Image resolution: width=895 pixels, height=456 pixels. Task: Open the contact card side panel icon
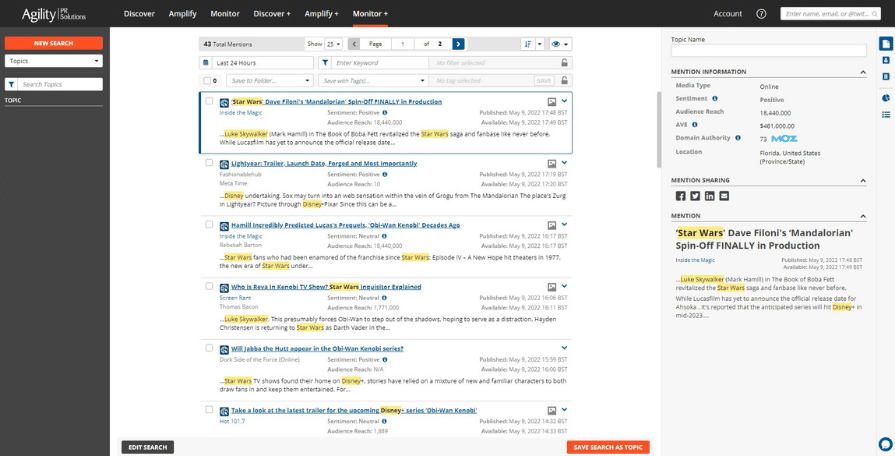pos(886,60)
